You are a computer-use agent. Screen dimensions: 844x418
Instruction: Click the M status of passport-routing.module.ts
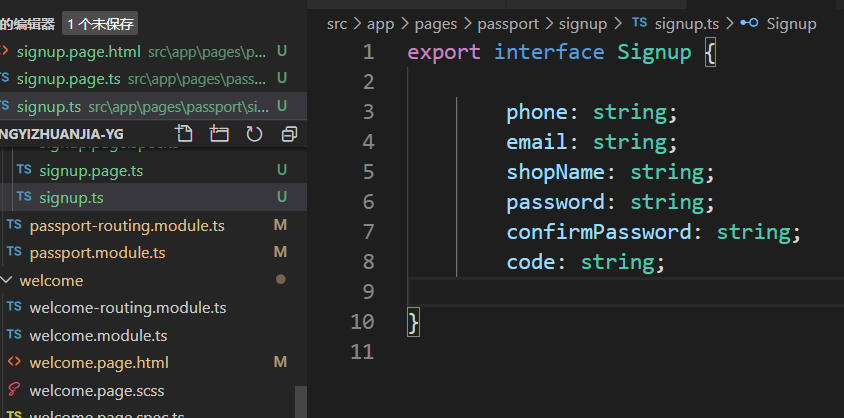(280, 225)
